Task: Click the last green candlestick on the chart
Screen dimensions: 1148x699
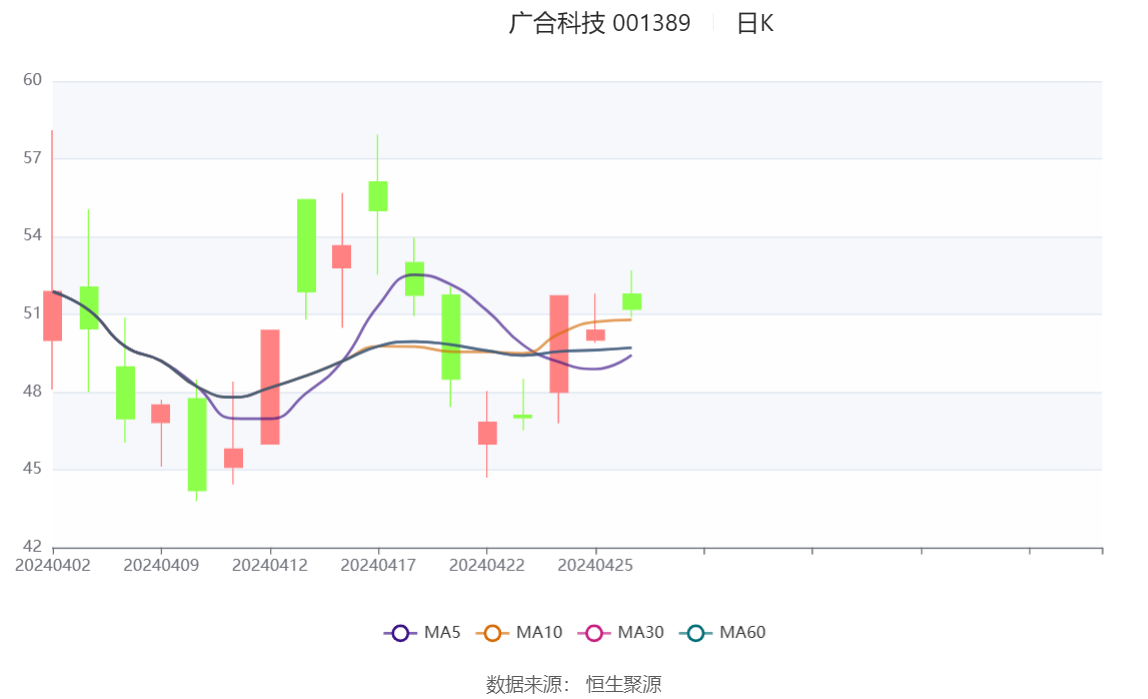Action: pos(632,301)
